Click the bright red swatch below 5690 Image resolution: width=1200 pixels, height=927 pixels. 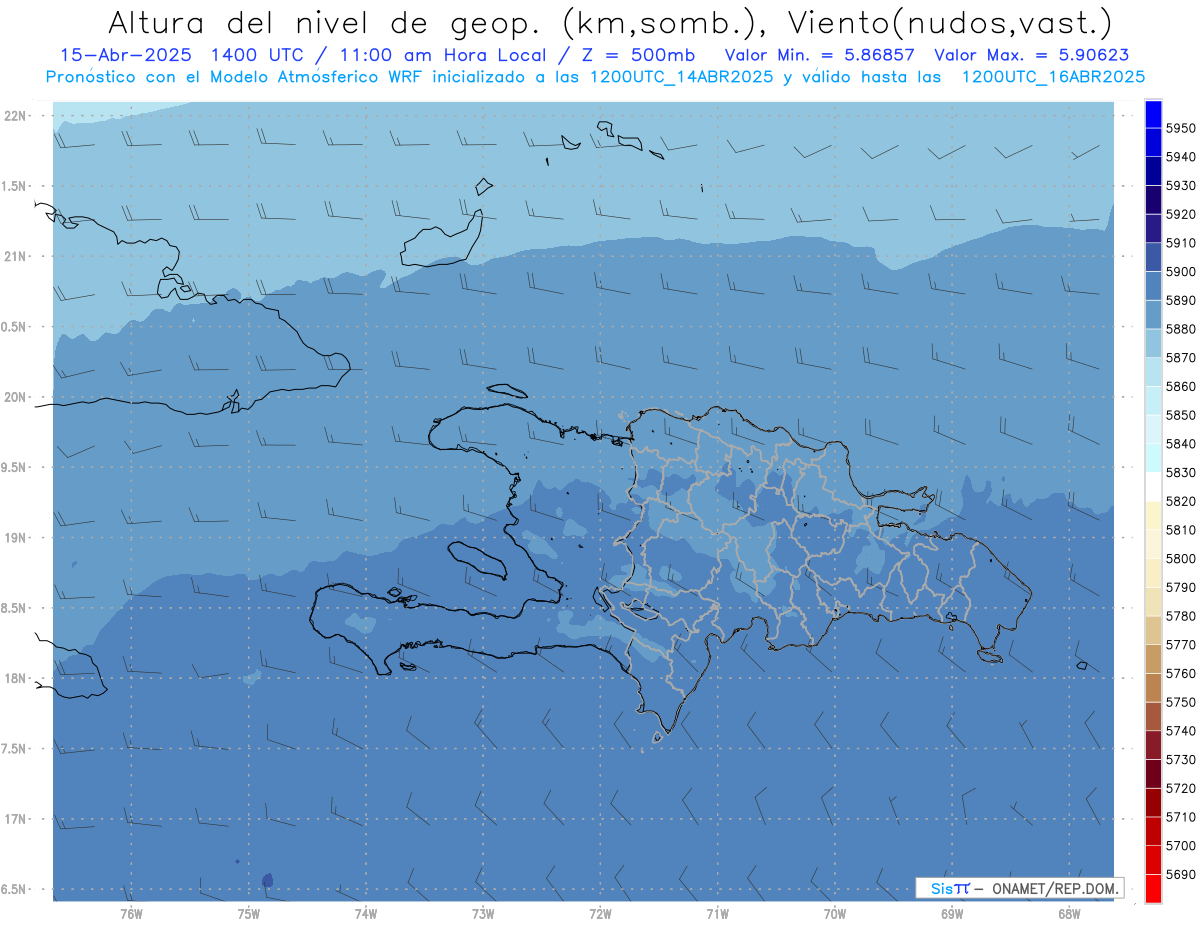click(x=1153, y=889)
